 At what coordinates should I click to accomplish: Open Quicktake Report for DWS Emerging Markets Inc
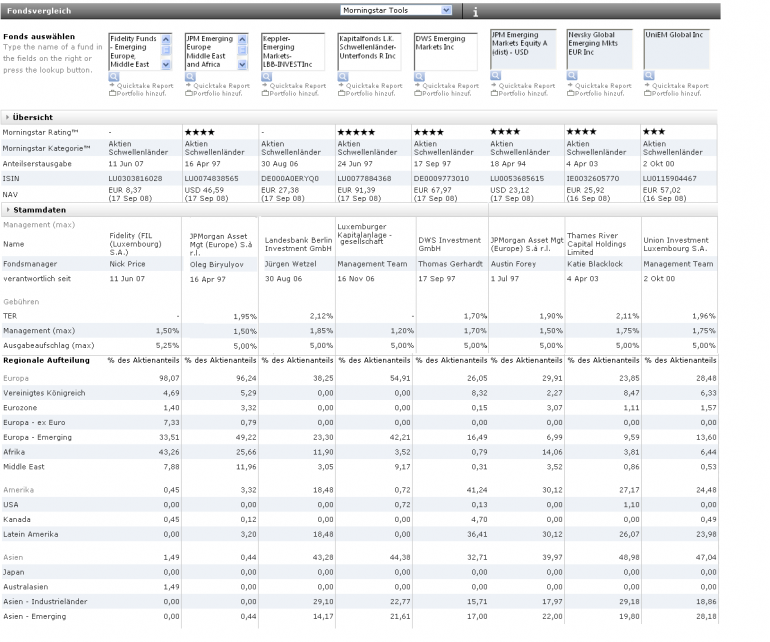tap(450, 85)
